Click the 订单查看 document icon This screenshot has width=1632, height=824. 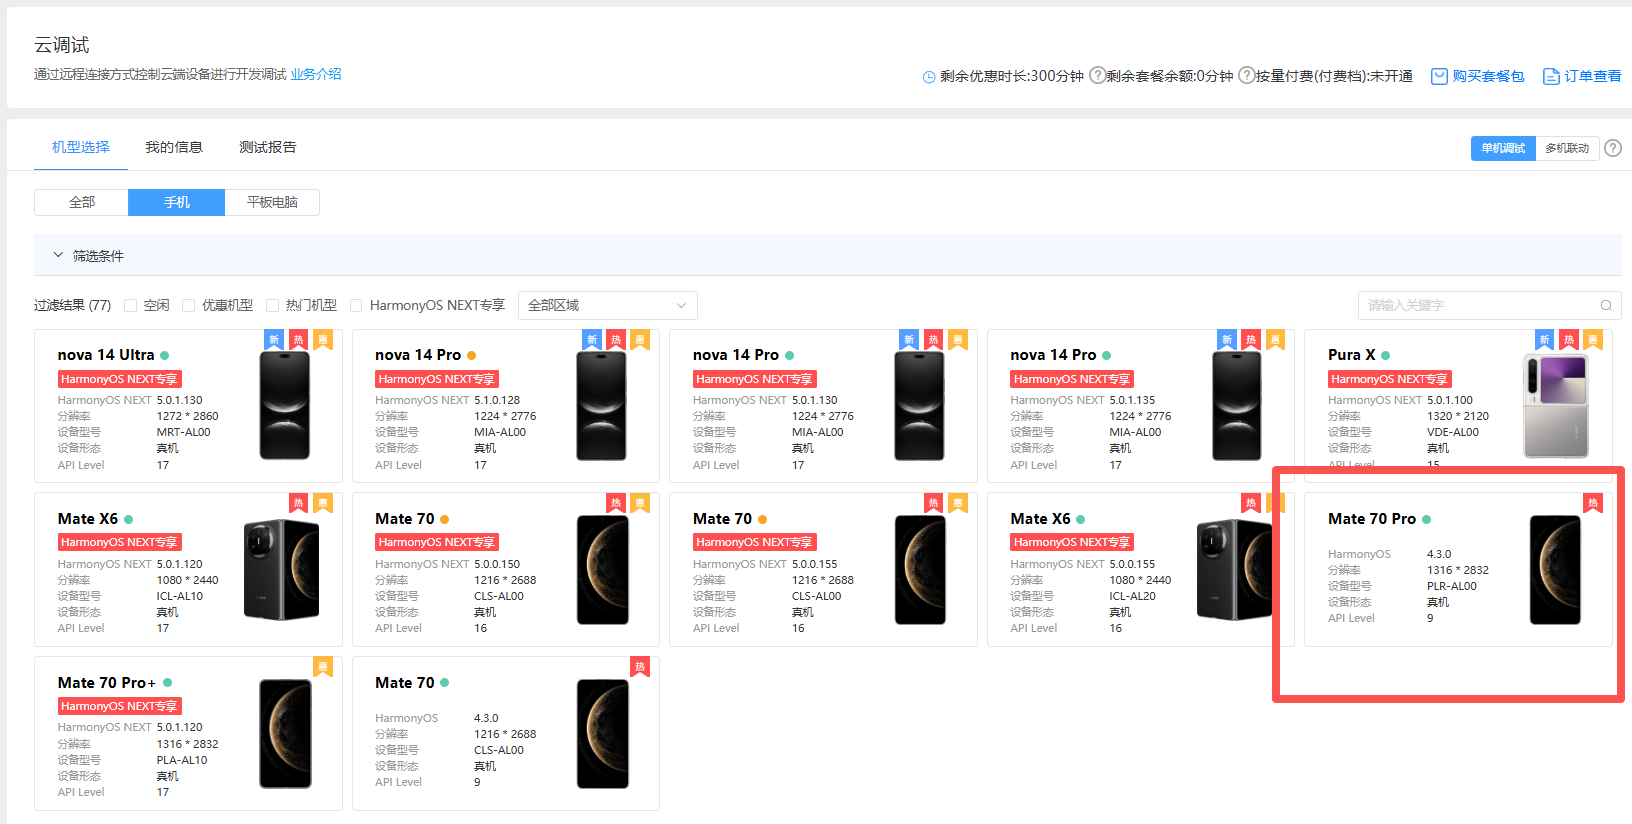point(1551,77)
